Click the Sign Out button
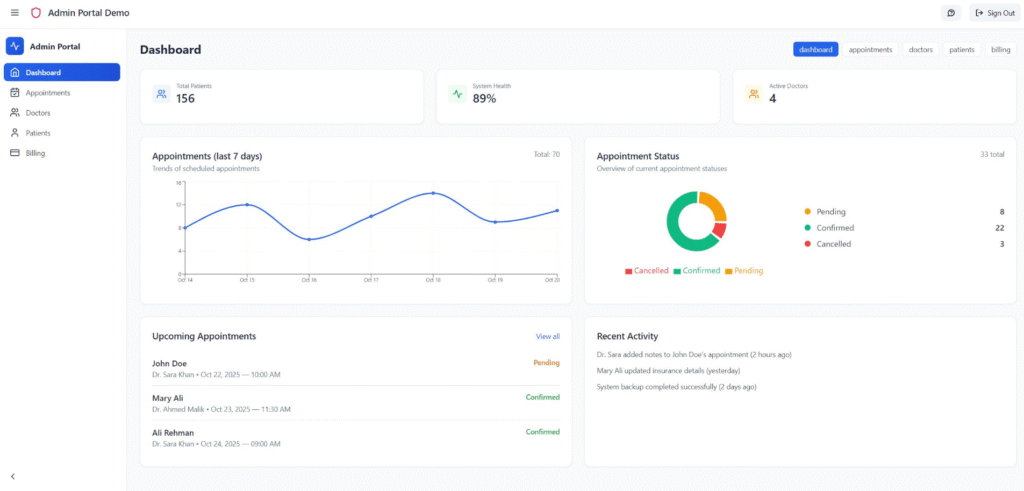 [994, 13]
